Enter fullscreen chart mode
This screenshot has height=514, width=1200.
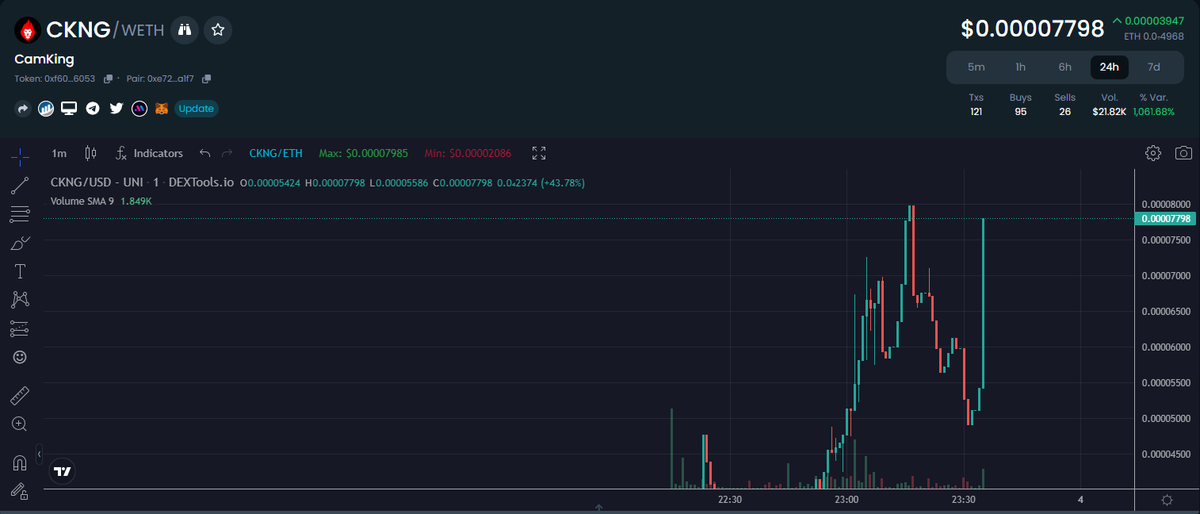(539, 153)
